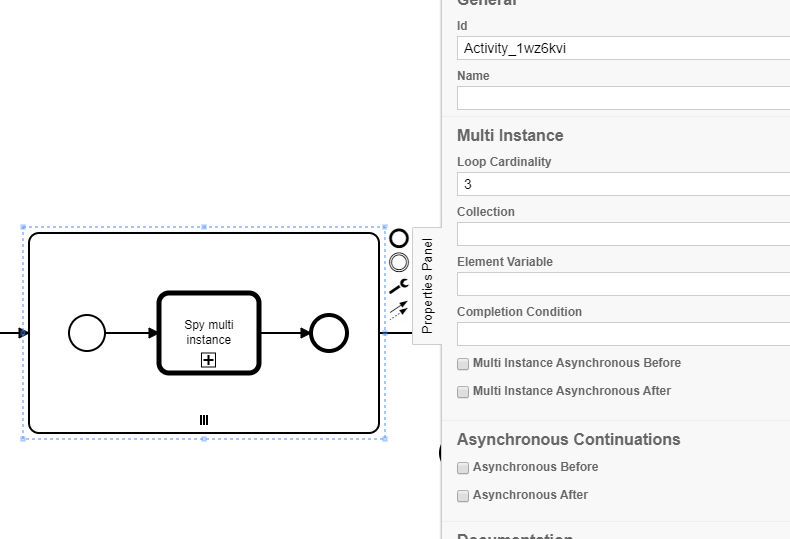Viewport: 790px width, 539px height.
Task: Open the wrench change-type tool
Action: tap(399, 286)
